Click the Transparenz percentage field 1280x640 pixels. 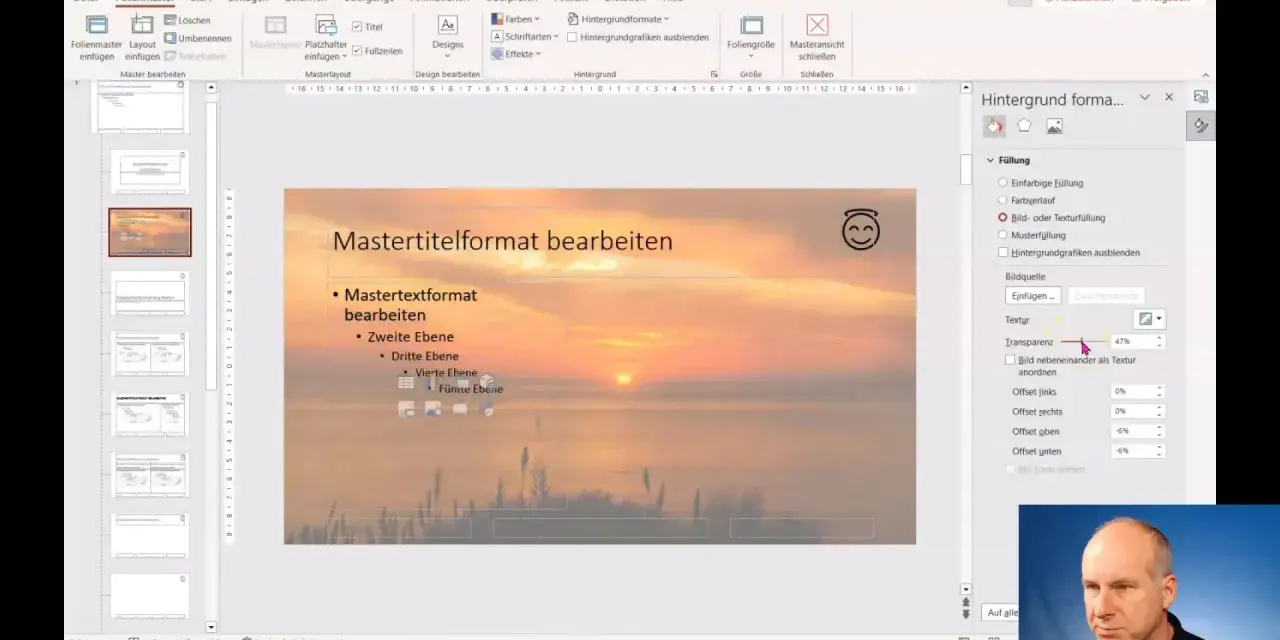click(1132, 342)
